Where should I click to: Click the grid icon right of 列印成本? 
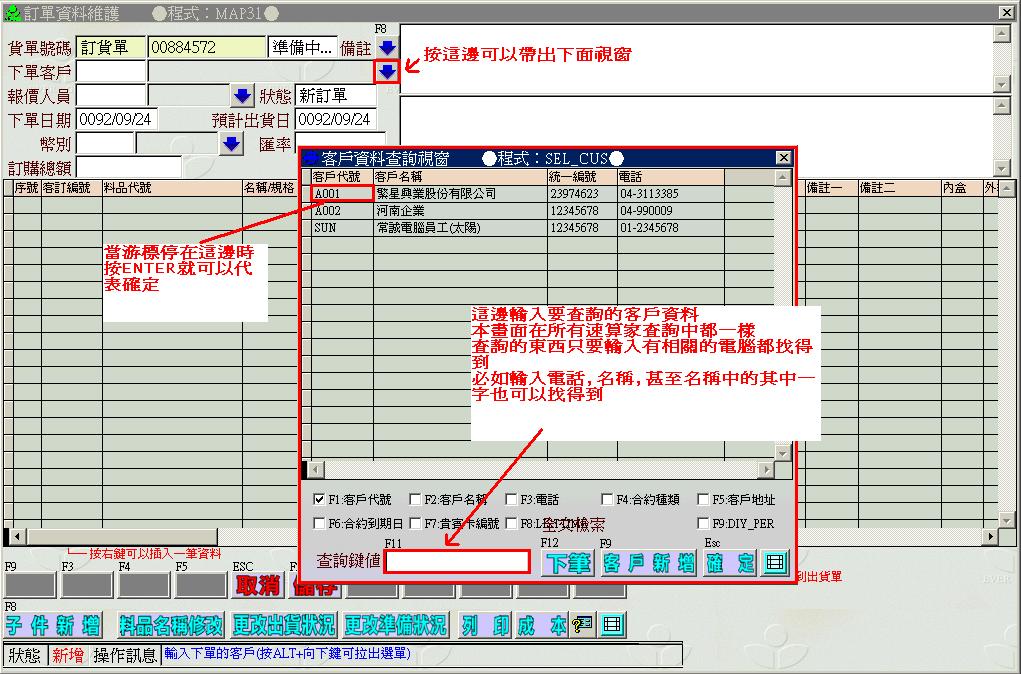pyautogui.click(x=612, y=625)
